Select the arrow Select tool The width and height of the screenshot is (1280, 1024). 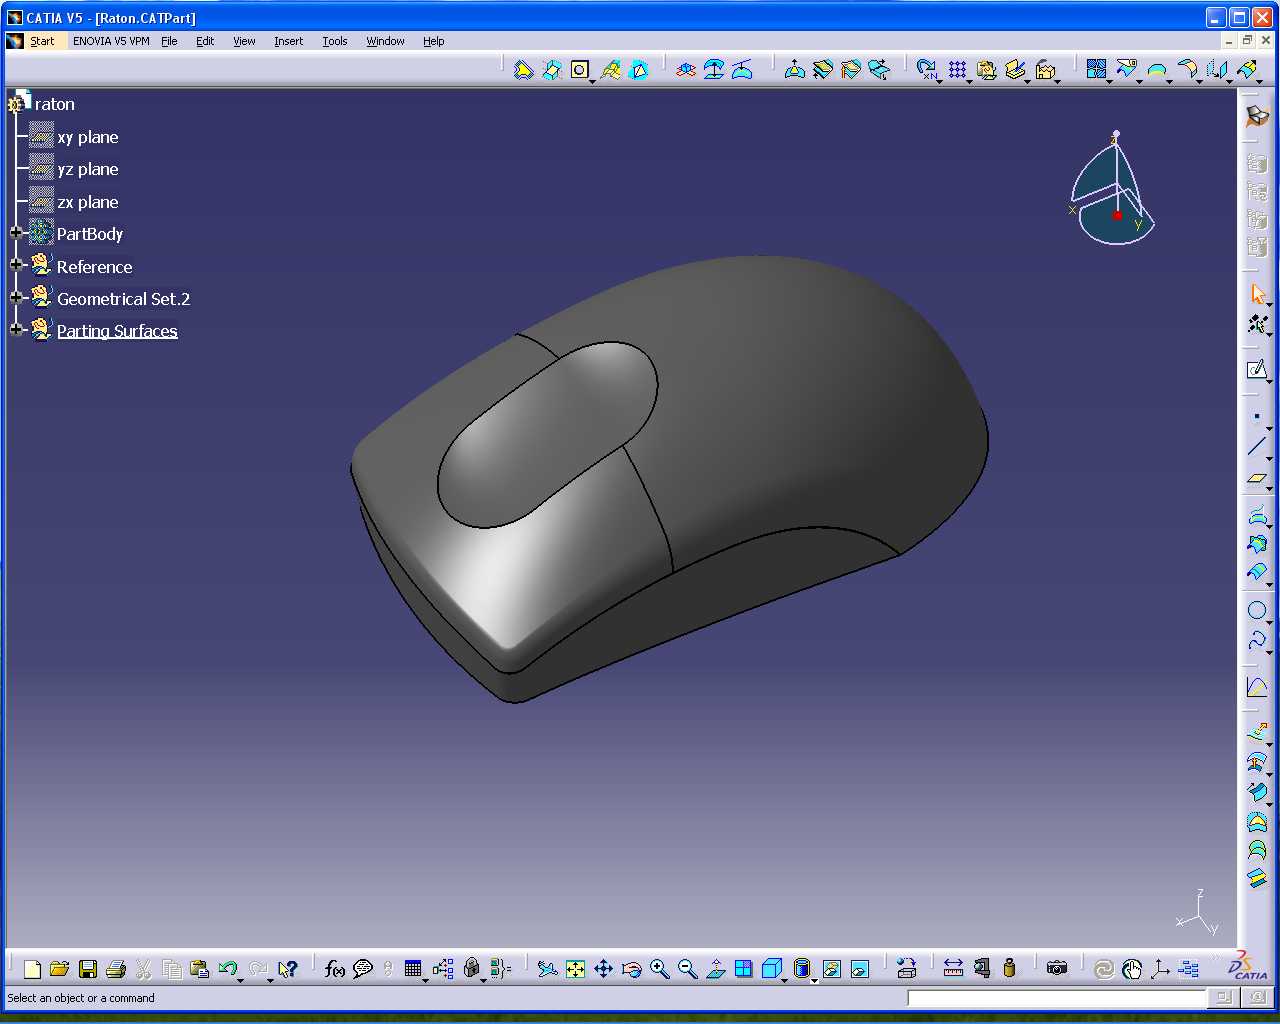1257,294
